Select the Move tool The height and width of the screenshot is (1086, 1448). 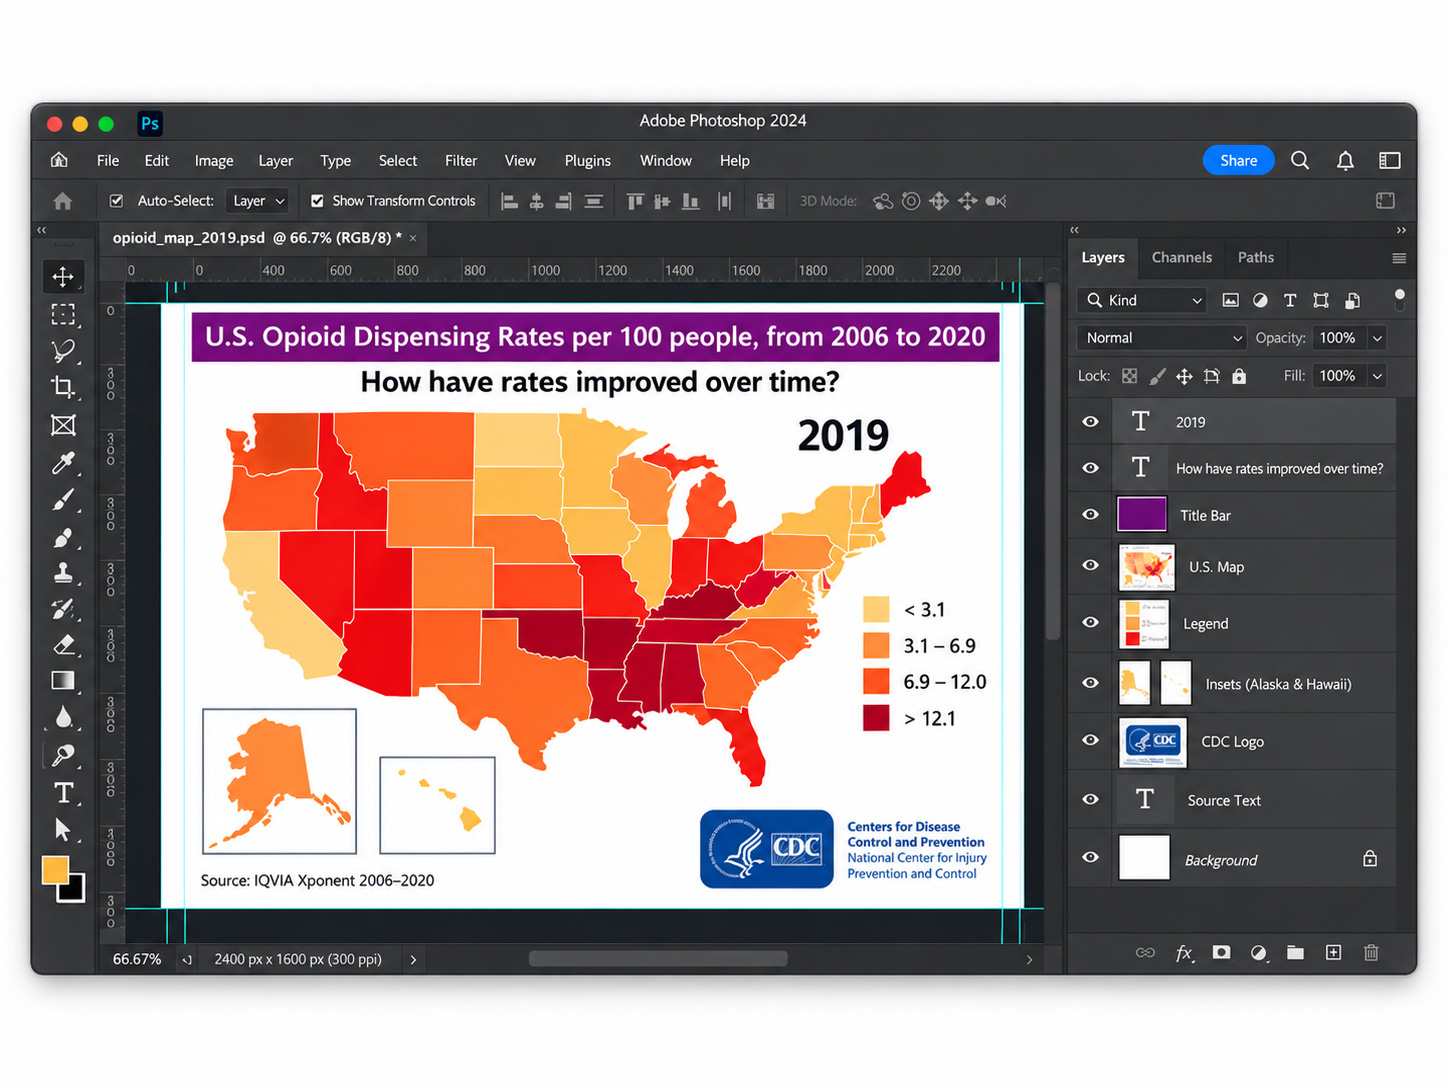(x=63, y=276)
